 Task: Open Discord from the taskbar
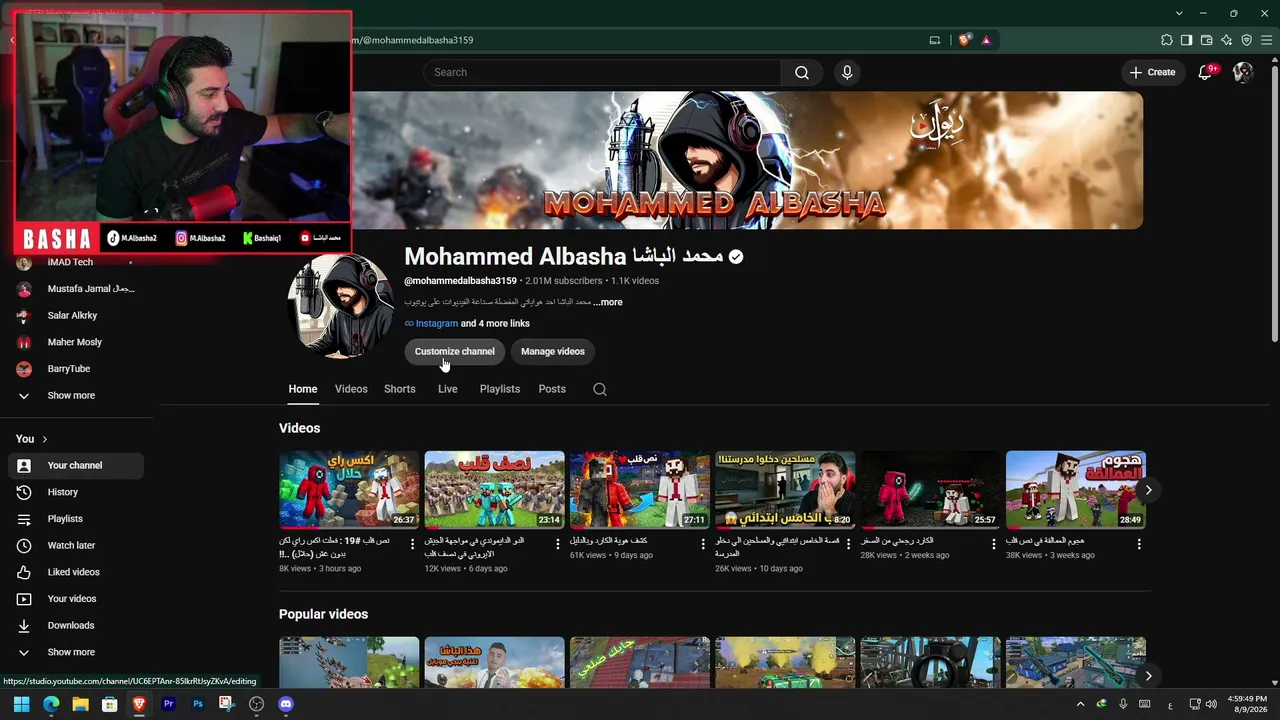click(x=286, y=704)
